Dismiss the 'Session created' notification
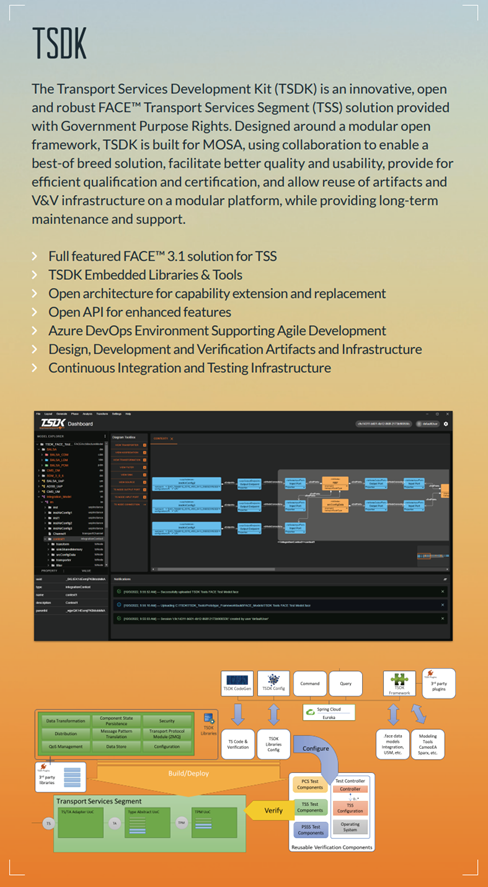Image resolution: width=488 pixels, height=887 pixels. (x=441, y=618)
